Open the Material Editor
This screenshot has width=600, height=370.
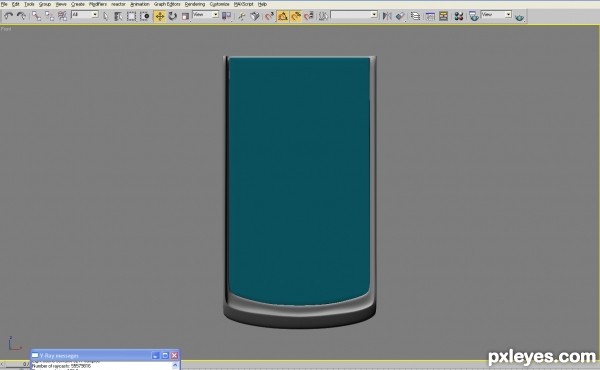[458, 16]
